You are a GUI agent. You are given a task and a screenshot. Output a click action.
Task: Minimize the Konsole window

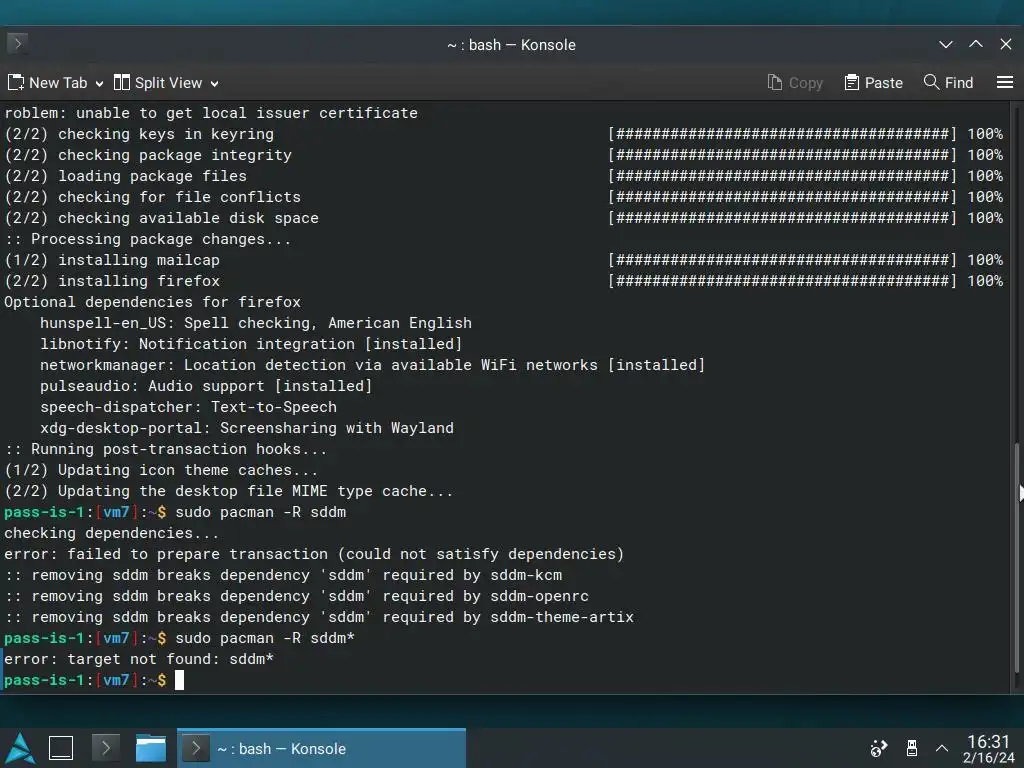point(946,44)
